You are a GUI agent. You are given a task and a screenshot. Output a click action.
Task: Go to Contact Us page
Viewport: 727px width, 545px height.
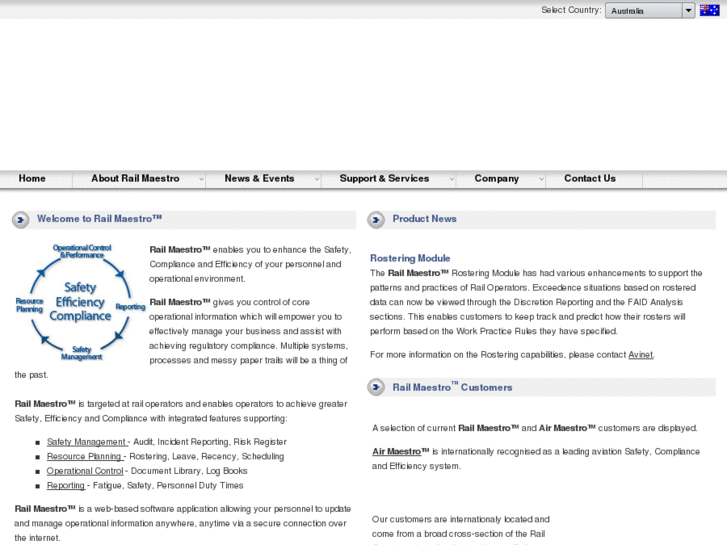pos(590,179)
